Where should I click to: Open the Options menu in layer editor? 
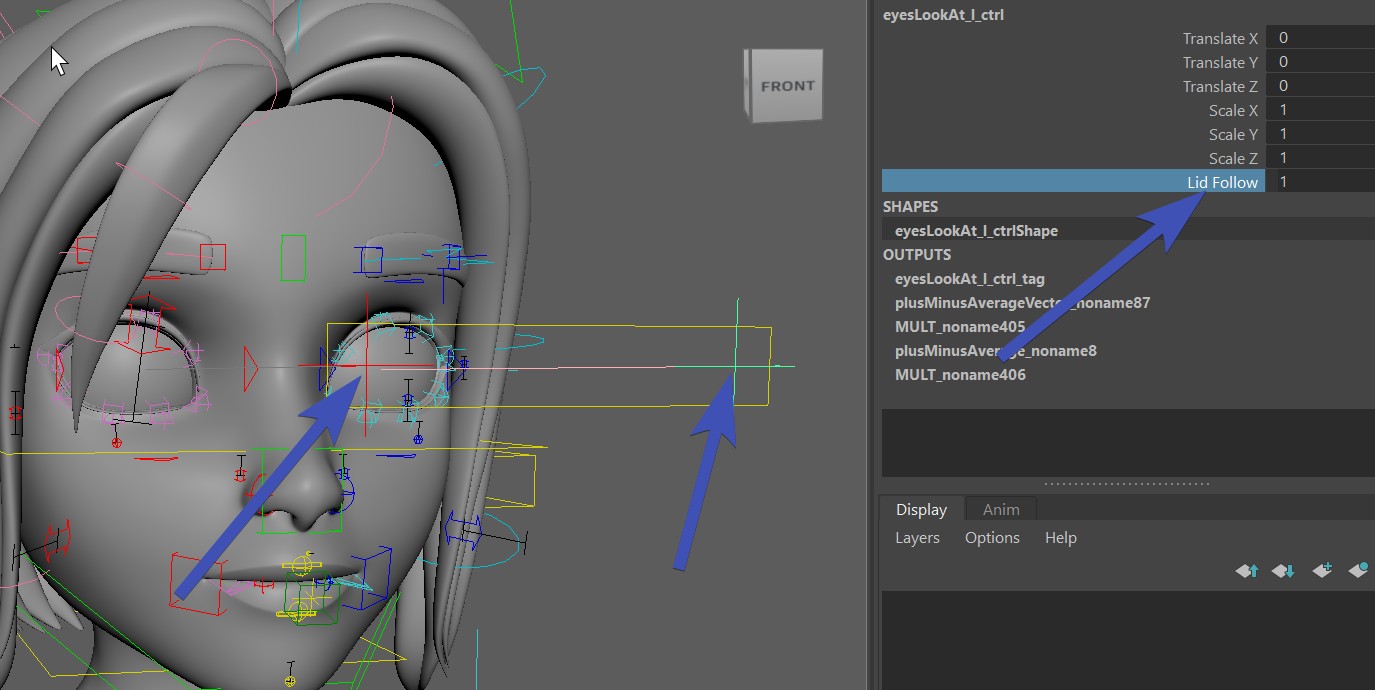coord(992,538)
